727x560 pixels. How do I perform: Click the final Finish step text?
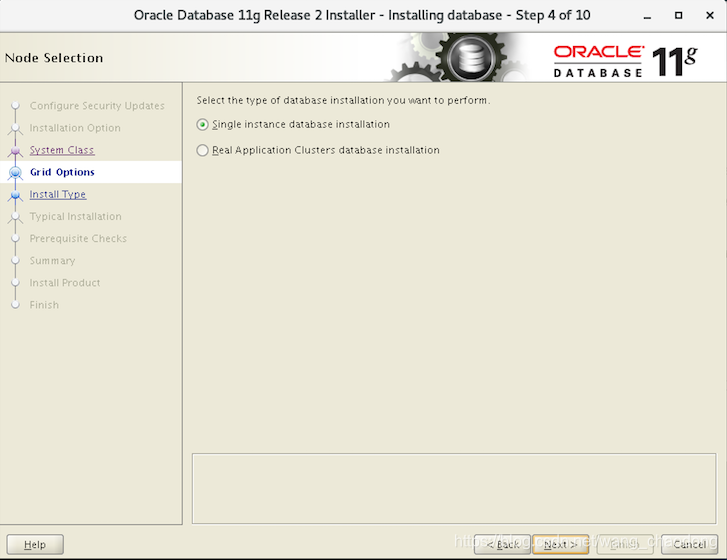tap(44, 305)
